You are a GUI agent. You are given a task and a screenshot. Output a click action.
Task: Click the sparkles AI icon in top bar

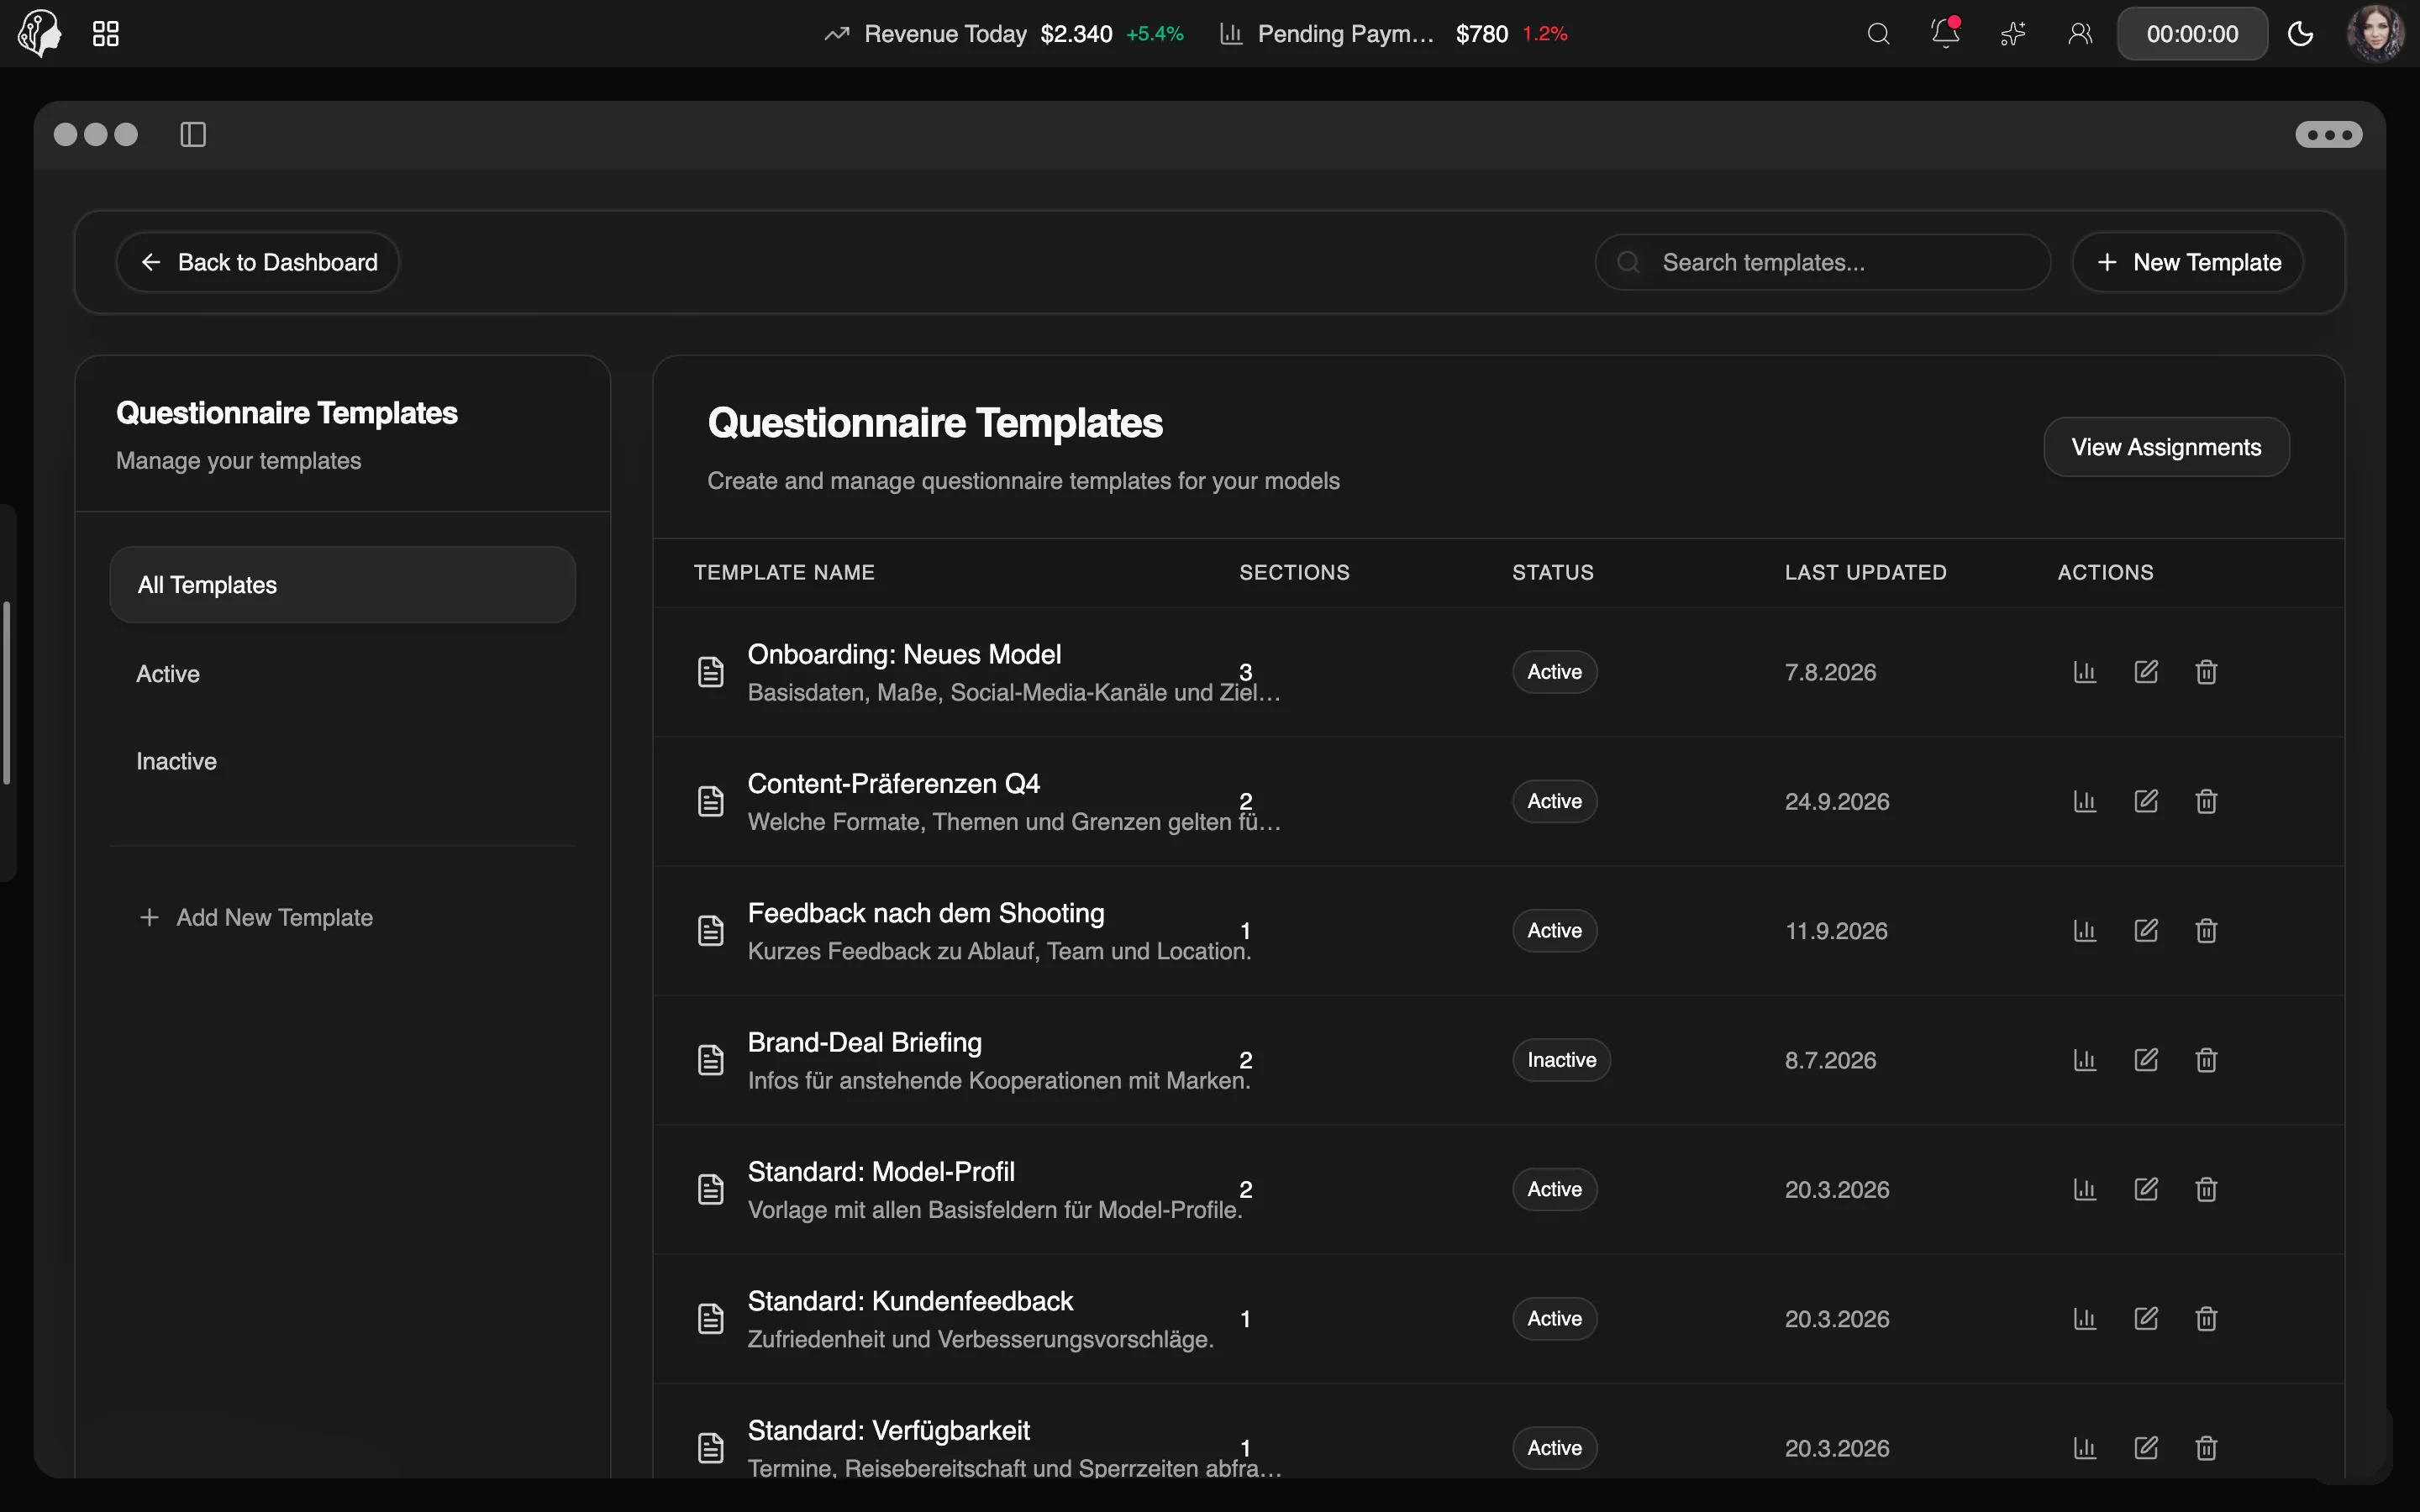[x=2013, y=34]
